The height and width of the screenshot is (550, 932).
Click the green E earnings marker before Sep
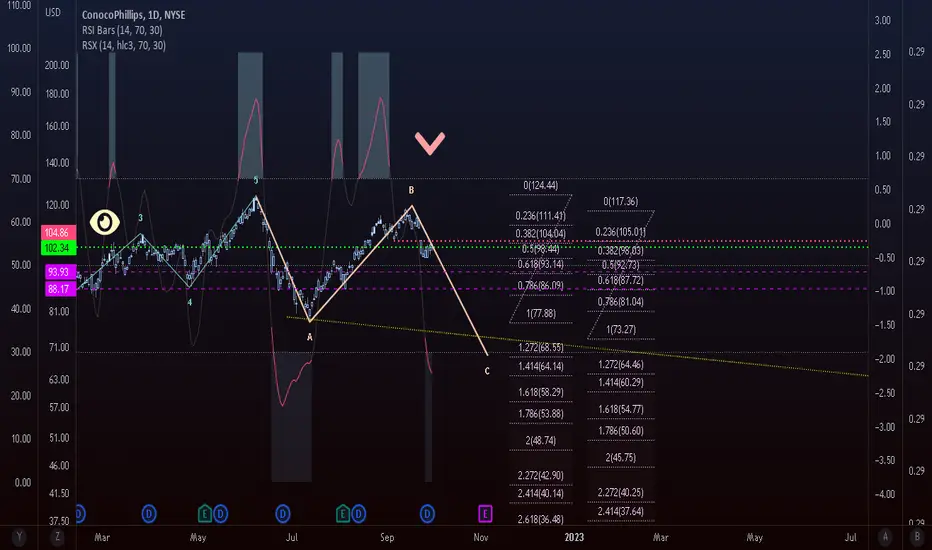342,513
